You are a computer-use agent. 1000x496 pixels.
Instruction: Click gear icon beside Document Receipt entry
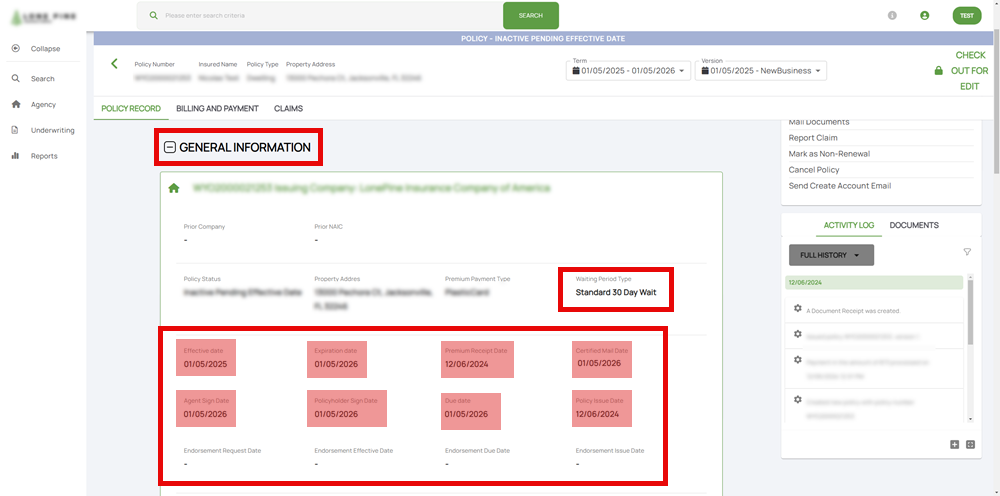point(797,308)
